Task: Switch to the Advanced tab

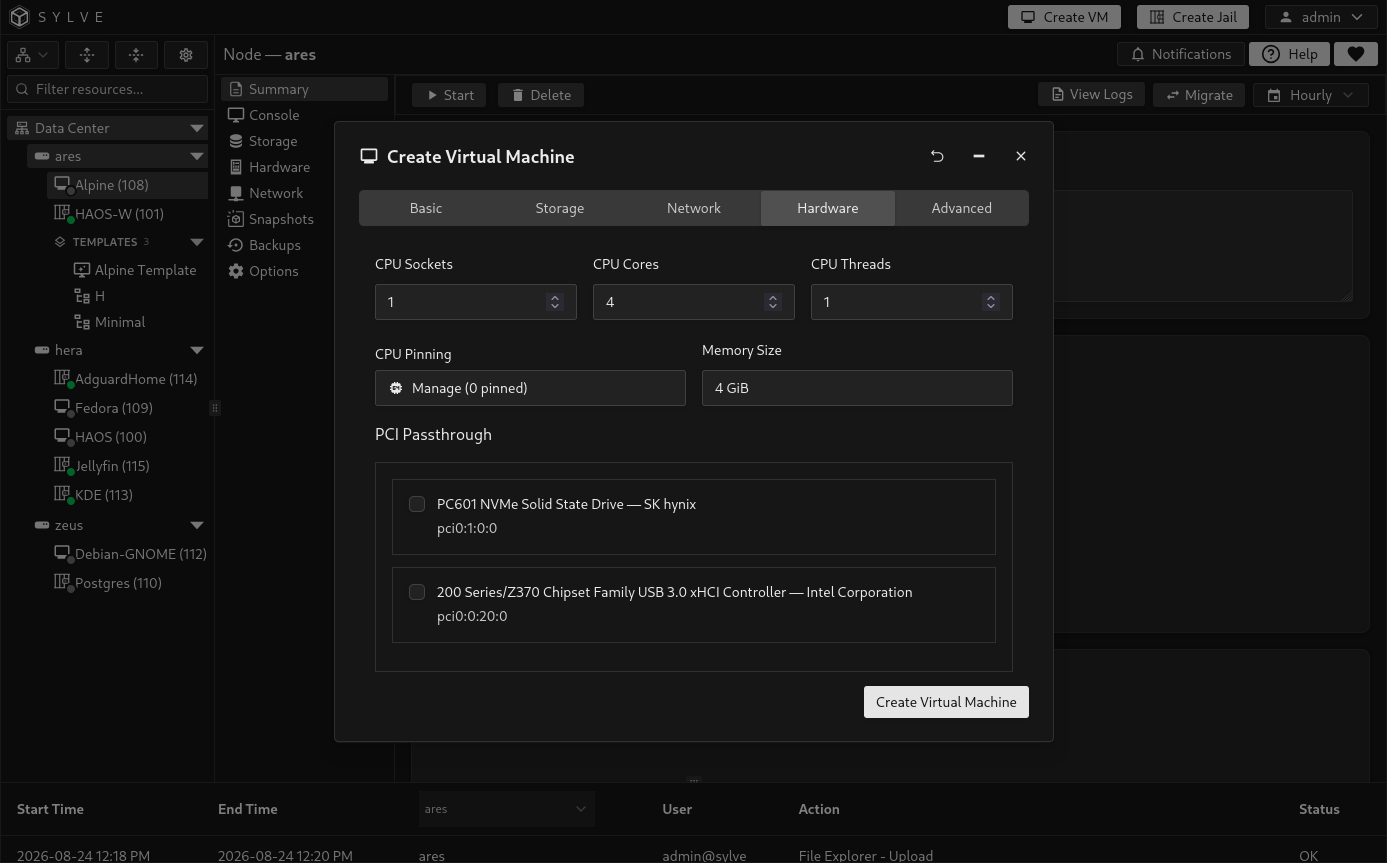Action: click(962, 208)
